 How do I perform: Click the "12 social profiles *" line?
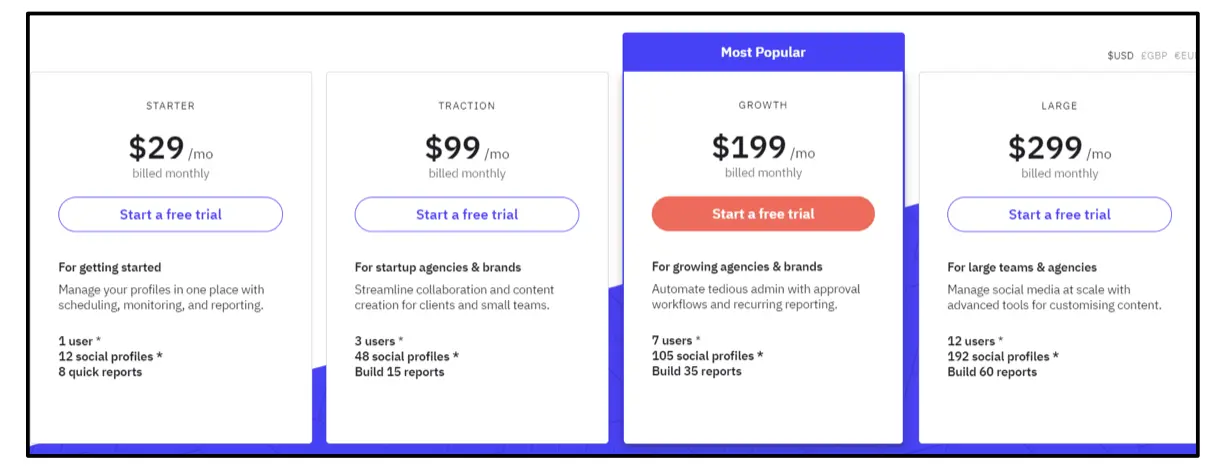(x=108, y=357)
